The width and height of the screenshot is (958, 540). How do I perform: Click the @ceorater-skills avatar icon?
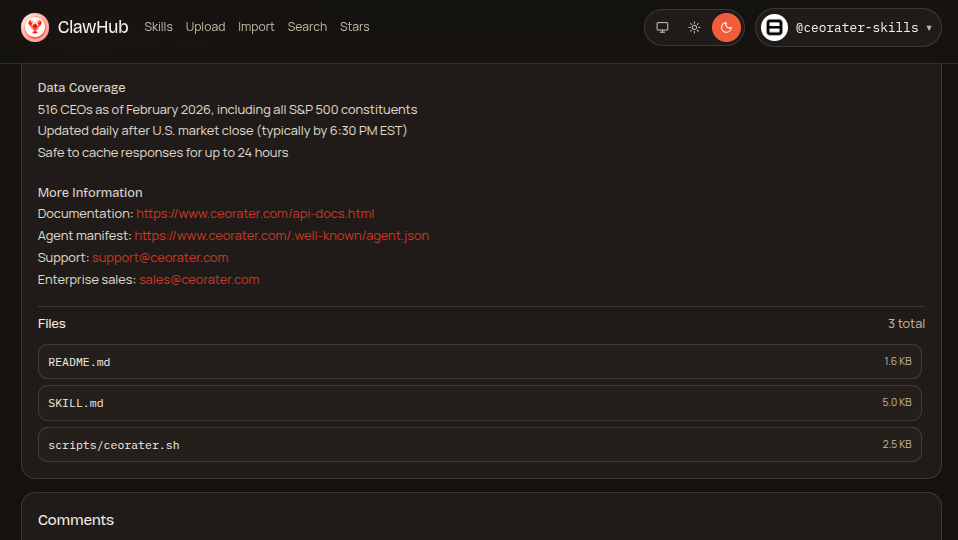(774, 27)
